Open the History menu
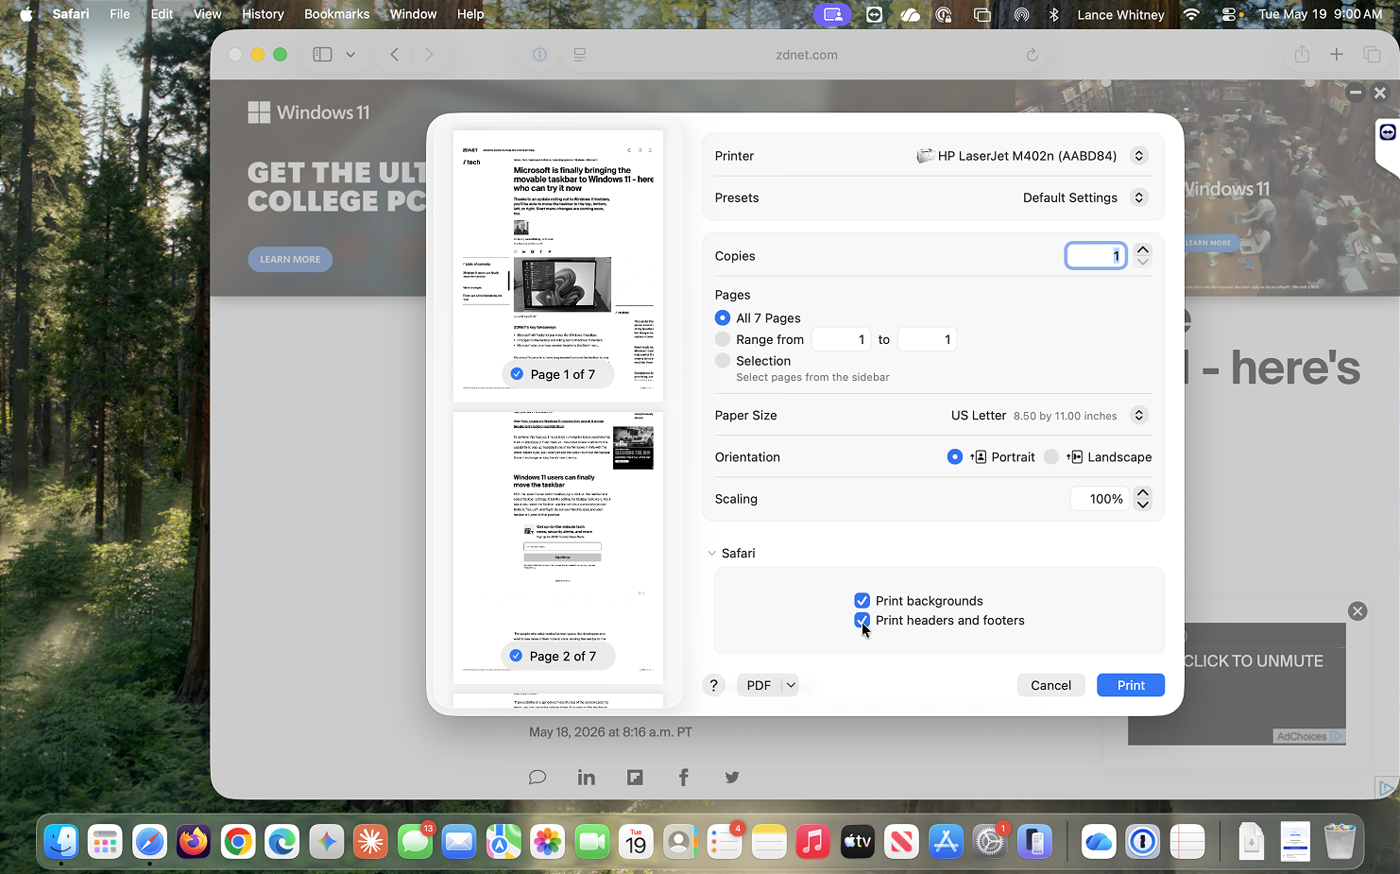The image size is (1400, 874). click(263, 14)
